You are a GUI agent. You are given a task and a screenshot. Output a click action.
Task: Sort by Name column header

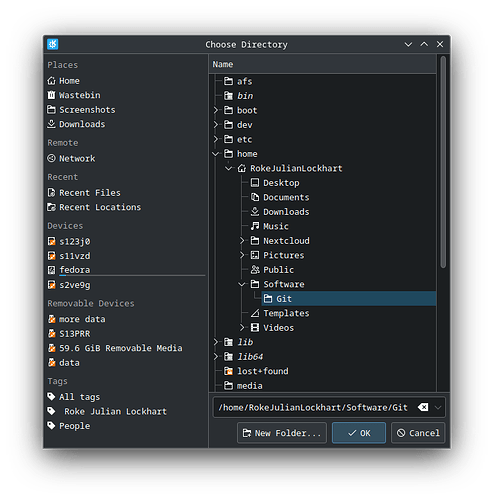[x=323, y=64]
